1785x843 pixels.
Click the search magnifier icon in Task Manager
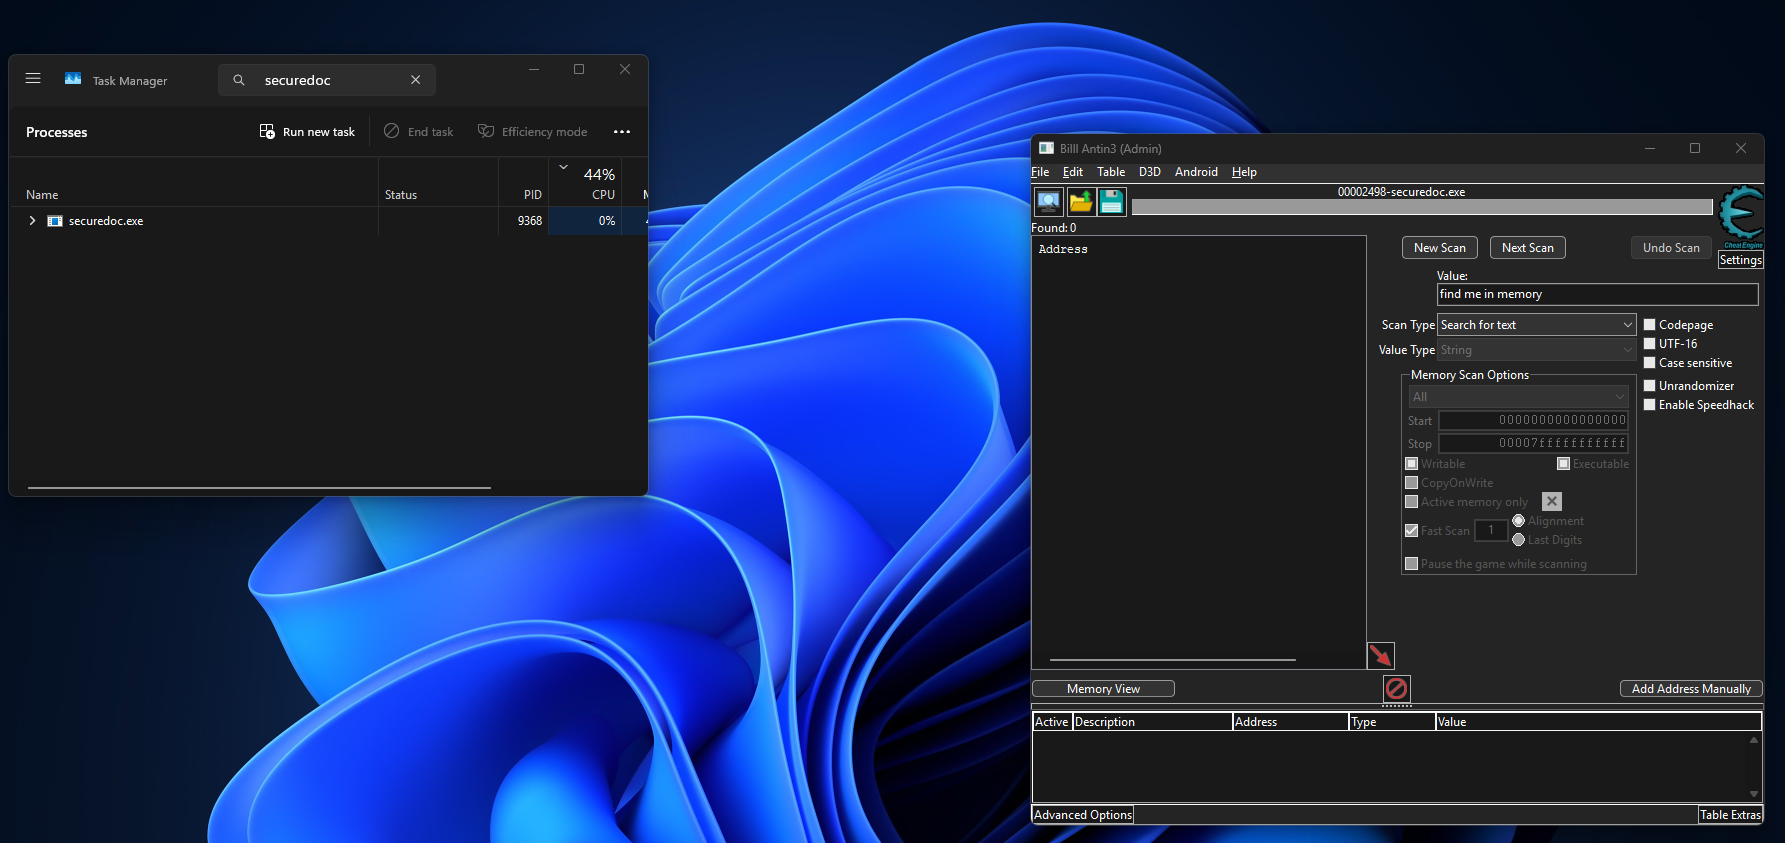click(x=239, y=80)
